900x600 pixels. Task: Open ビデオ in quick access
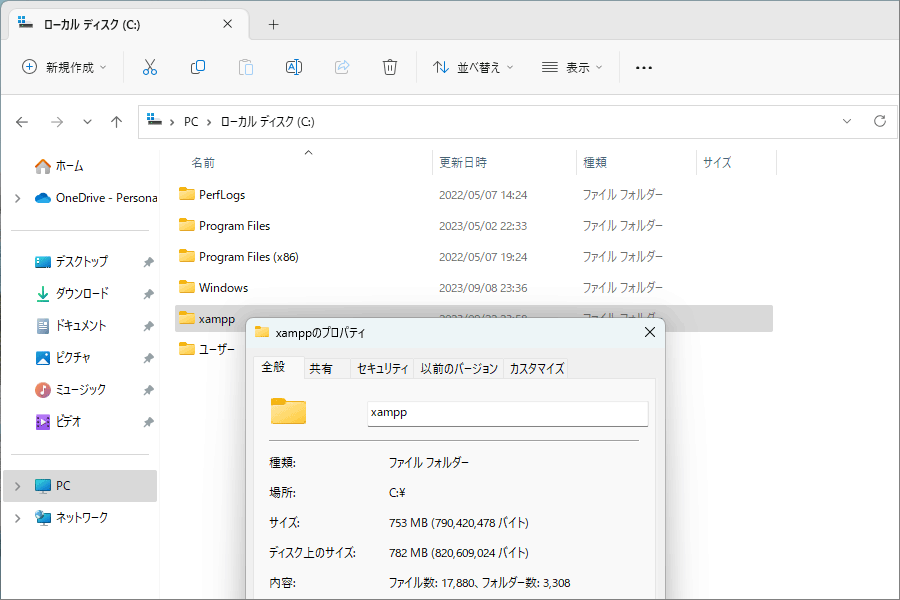(x=58, y=422)
